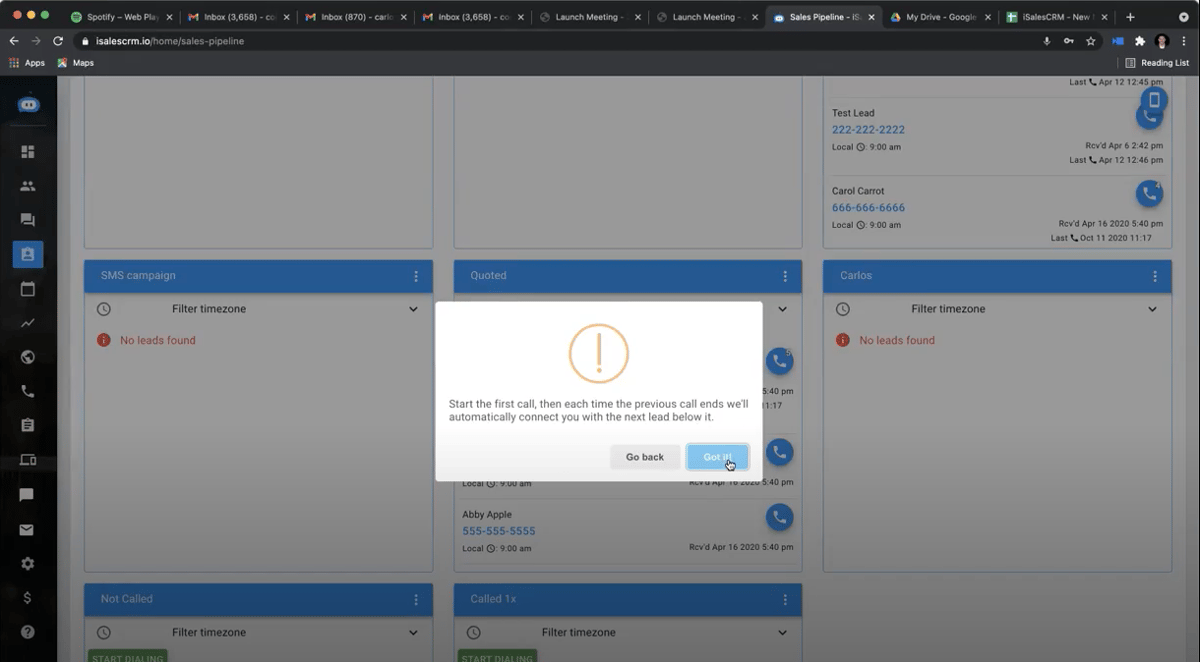Open the settings gear in the sidebar
Screen dimensions: 1200x662
pos(27,563)
